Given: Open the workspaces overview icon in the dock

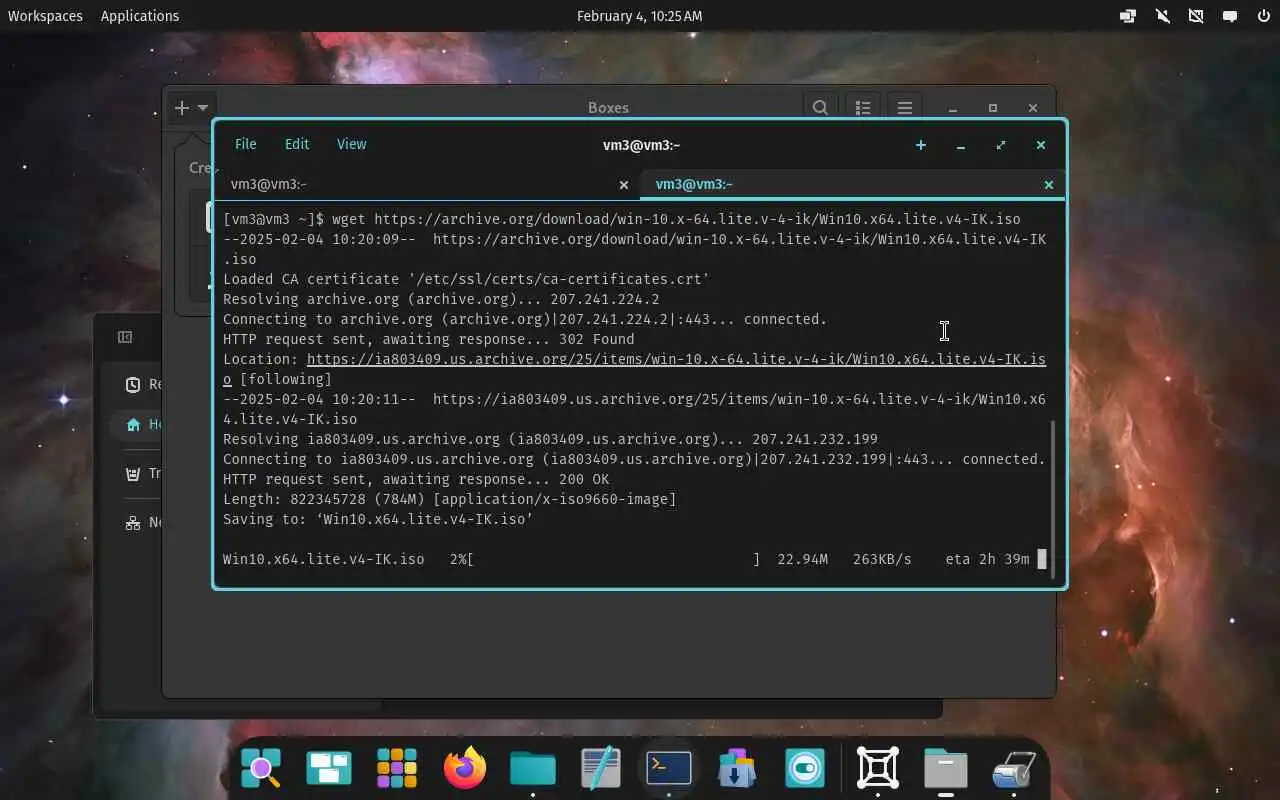Looking at the screenshot, I should [x=329, y=768].
